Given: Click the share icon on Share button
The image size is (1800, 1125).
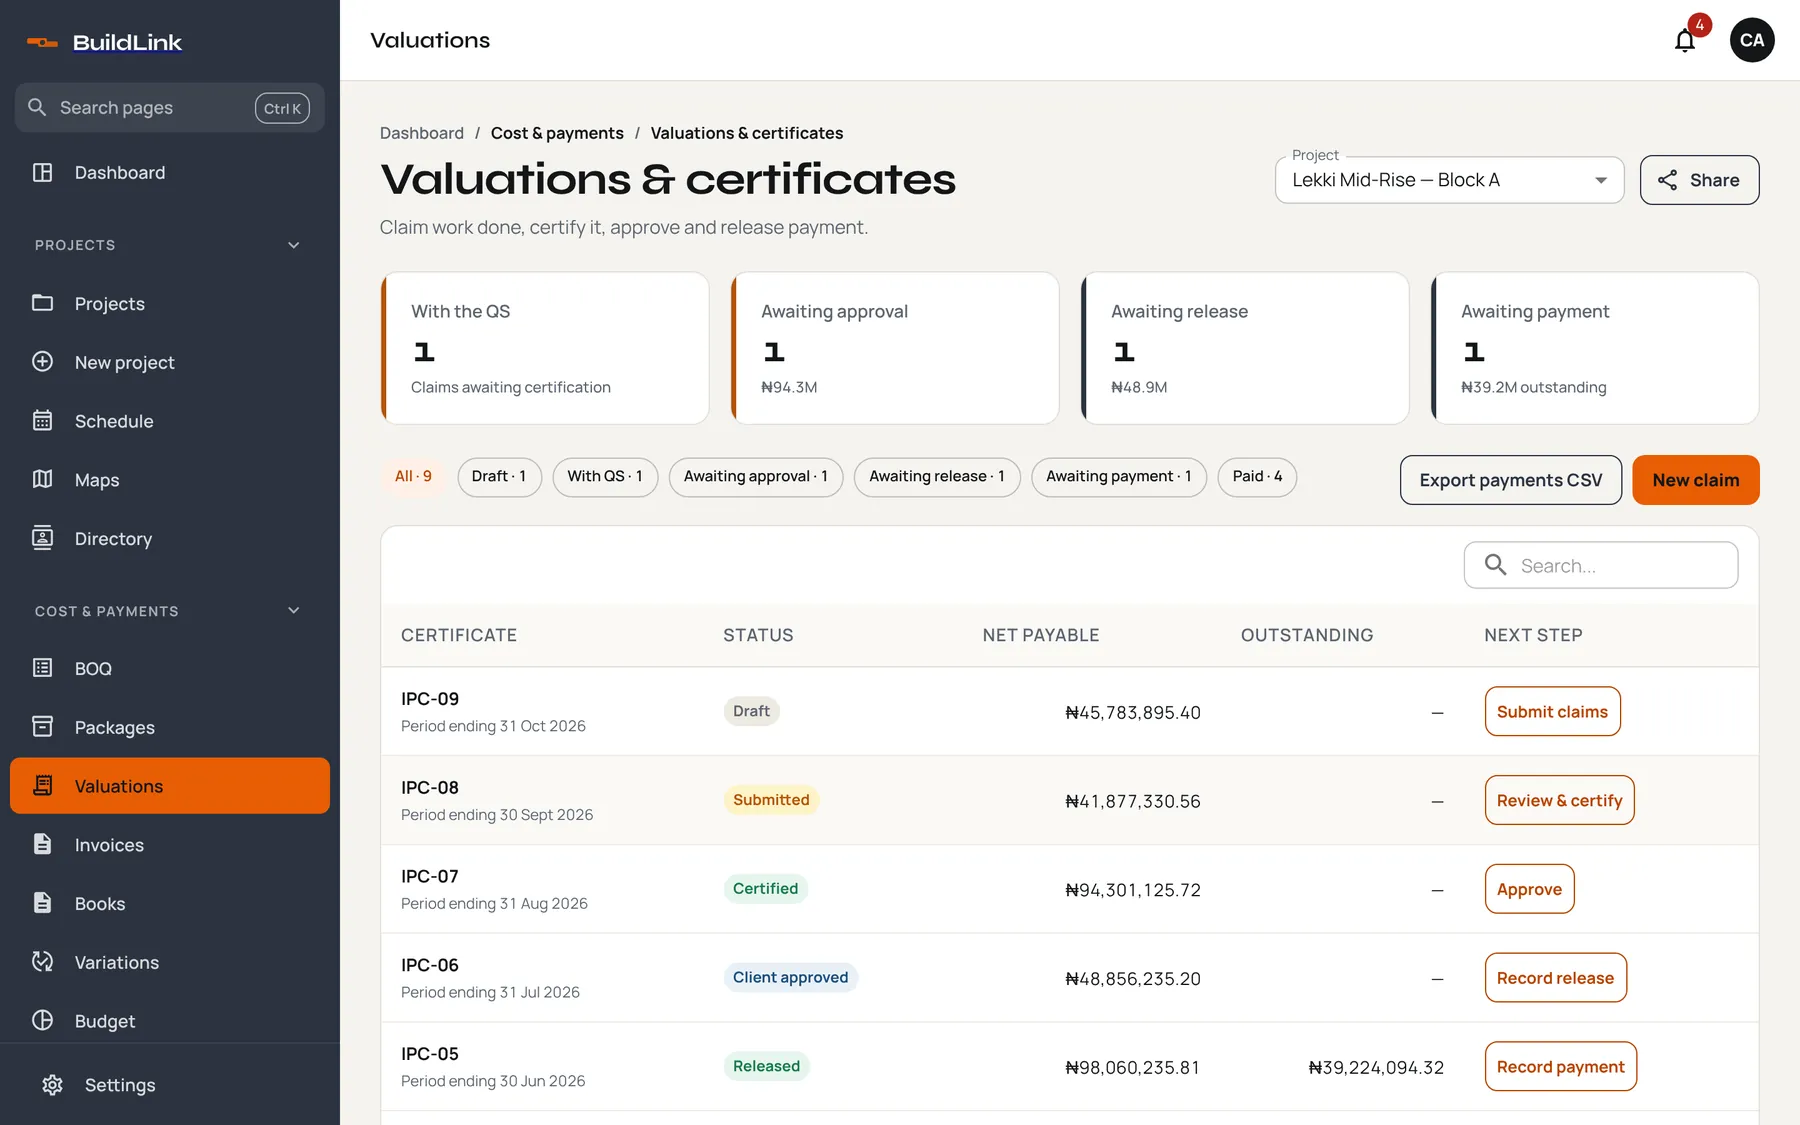Looking at the screenshot, I should coord(1667,180).
